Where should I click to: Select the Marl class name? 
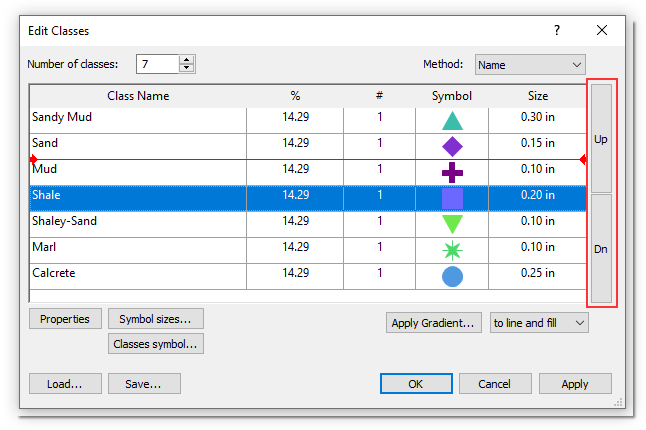click(44, 247)
